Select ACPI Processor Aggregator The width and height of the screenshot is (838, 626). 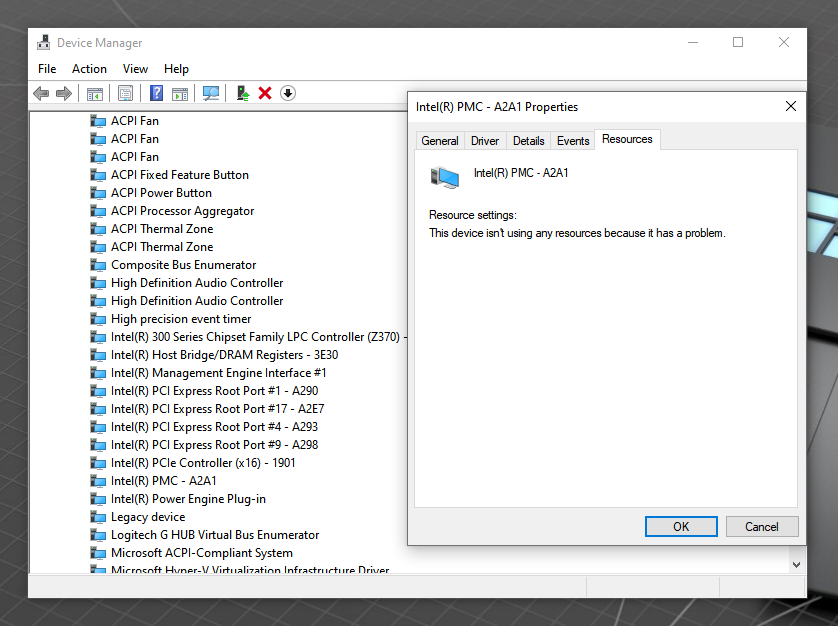tap(182, 211)
